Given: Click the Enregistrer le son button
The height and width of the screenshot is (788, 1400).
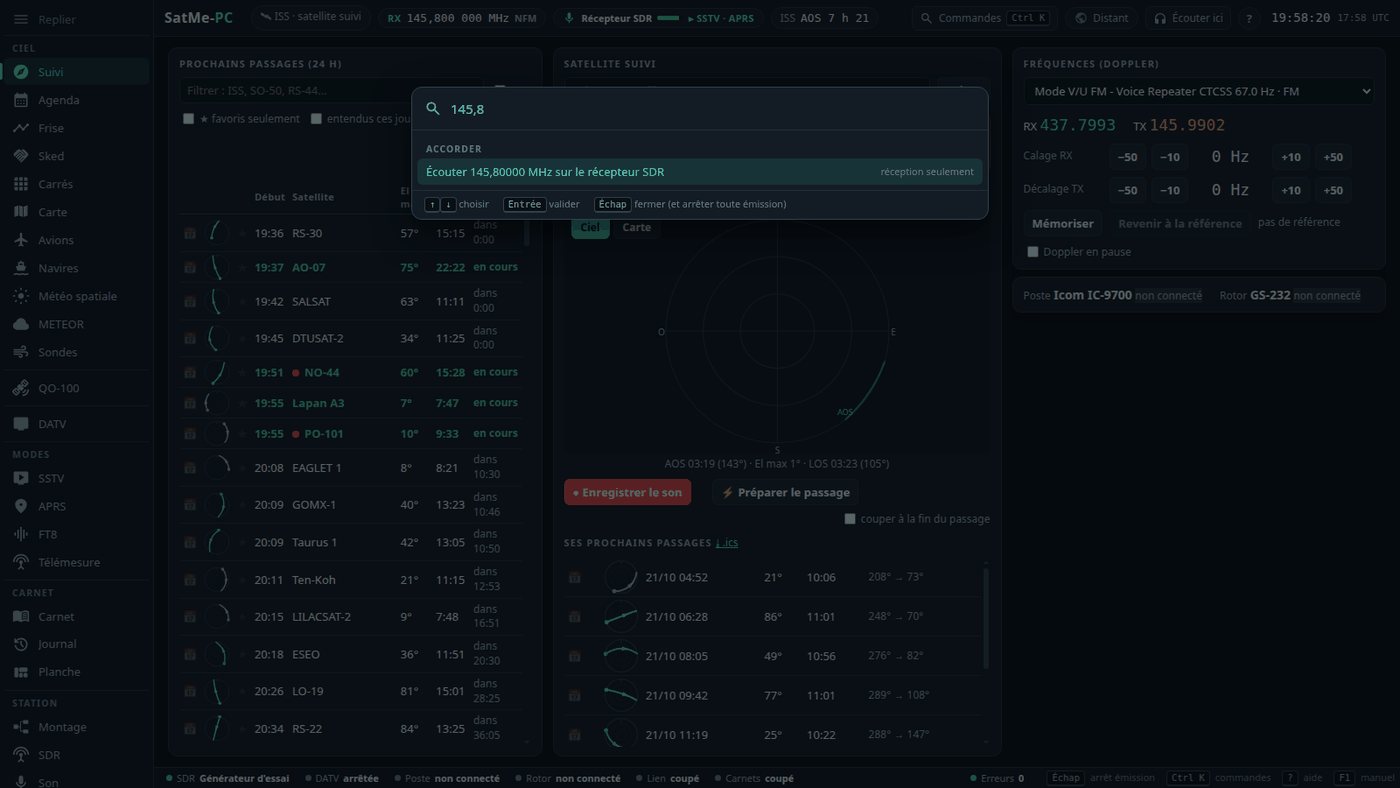Looking at the screenshot, I should [x=627, y=492].
